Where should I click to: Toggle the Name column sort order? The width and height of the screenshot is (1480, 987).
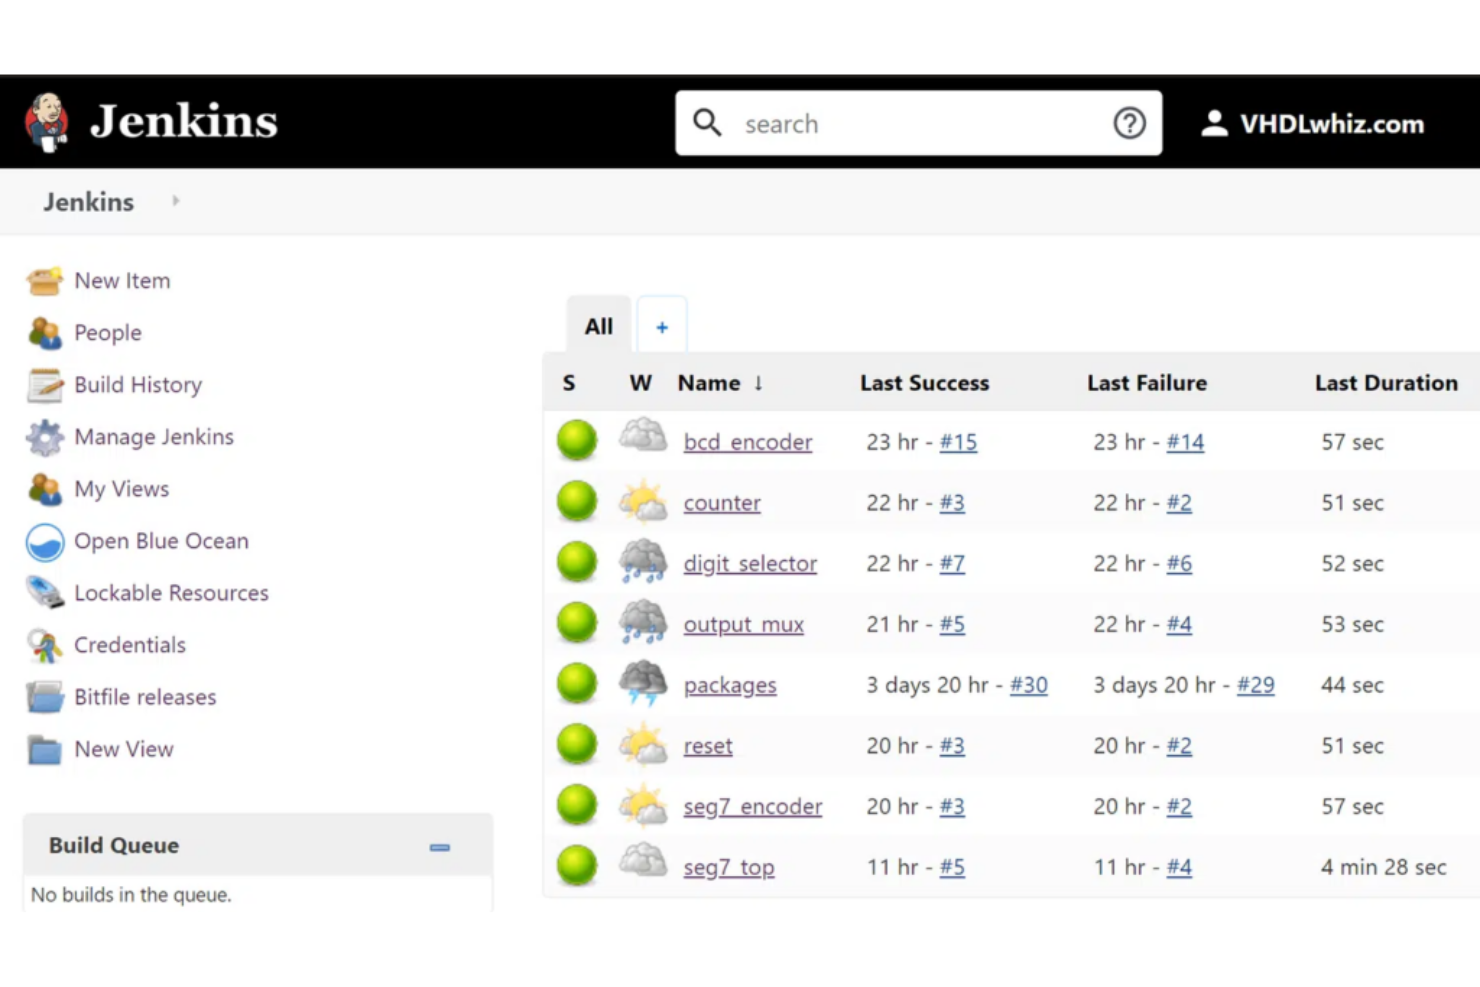tap(757, 383)
